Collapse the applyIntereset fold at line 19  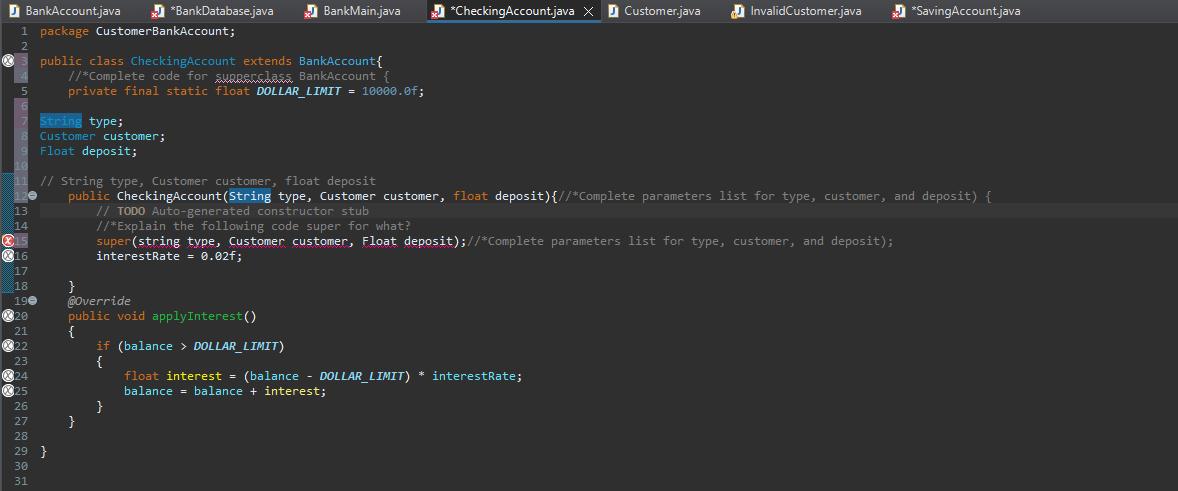tap(32, 301)
